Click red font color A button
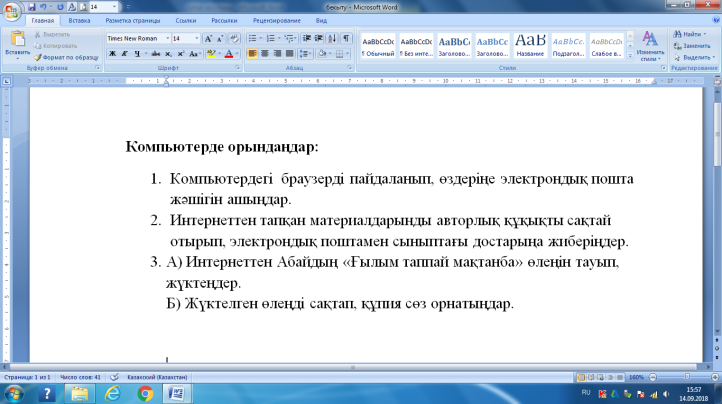 pyautogui.click(x=229, y=54)
